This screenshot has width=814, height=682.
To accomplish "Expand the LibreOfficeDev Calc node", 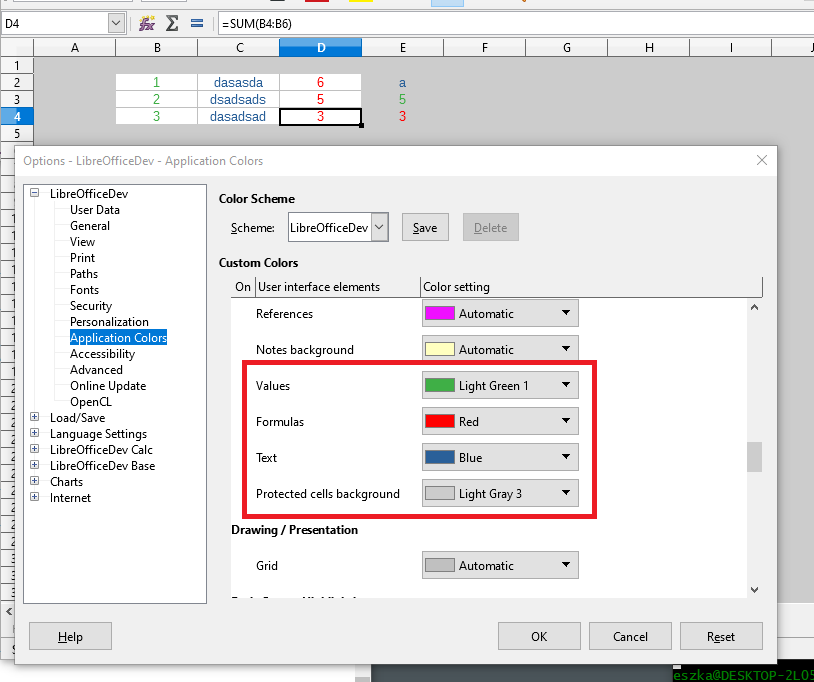I will pos(36,449).
